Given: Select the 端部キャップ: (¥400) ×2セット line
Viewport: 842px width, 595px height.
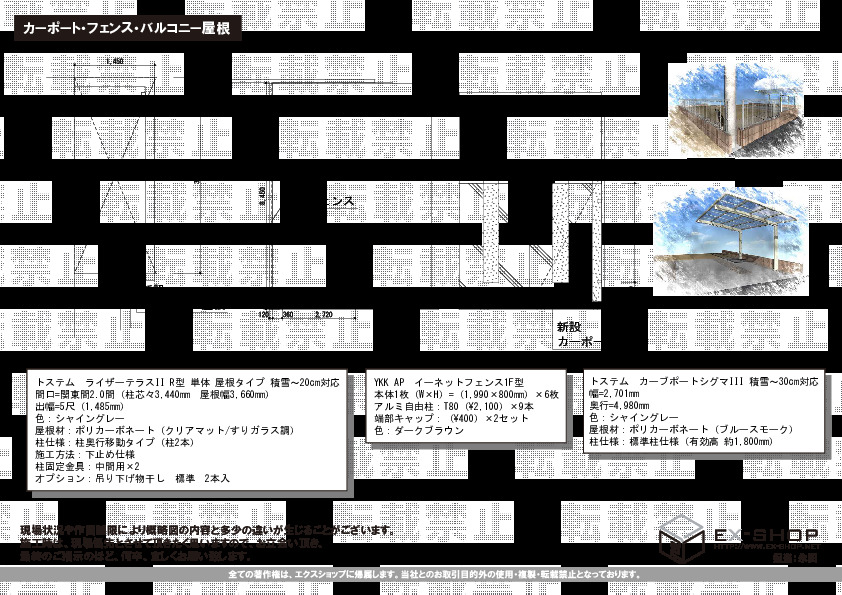Looking at the screenshot, I should (451, 418).
